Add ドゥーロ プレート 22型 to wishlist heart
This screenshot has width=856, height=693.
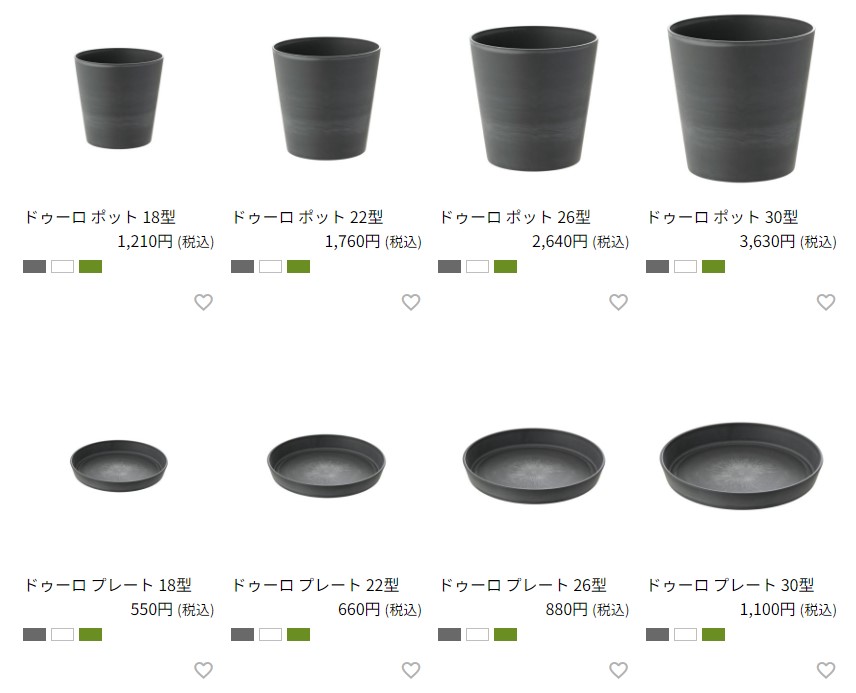pyautogui.click(x=411, y=670)
